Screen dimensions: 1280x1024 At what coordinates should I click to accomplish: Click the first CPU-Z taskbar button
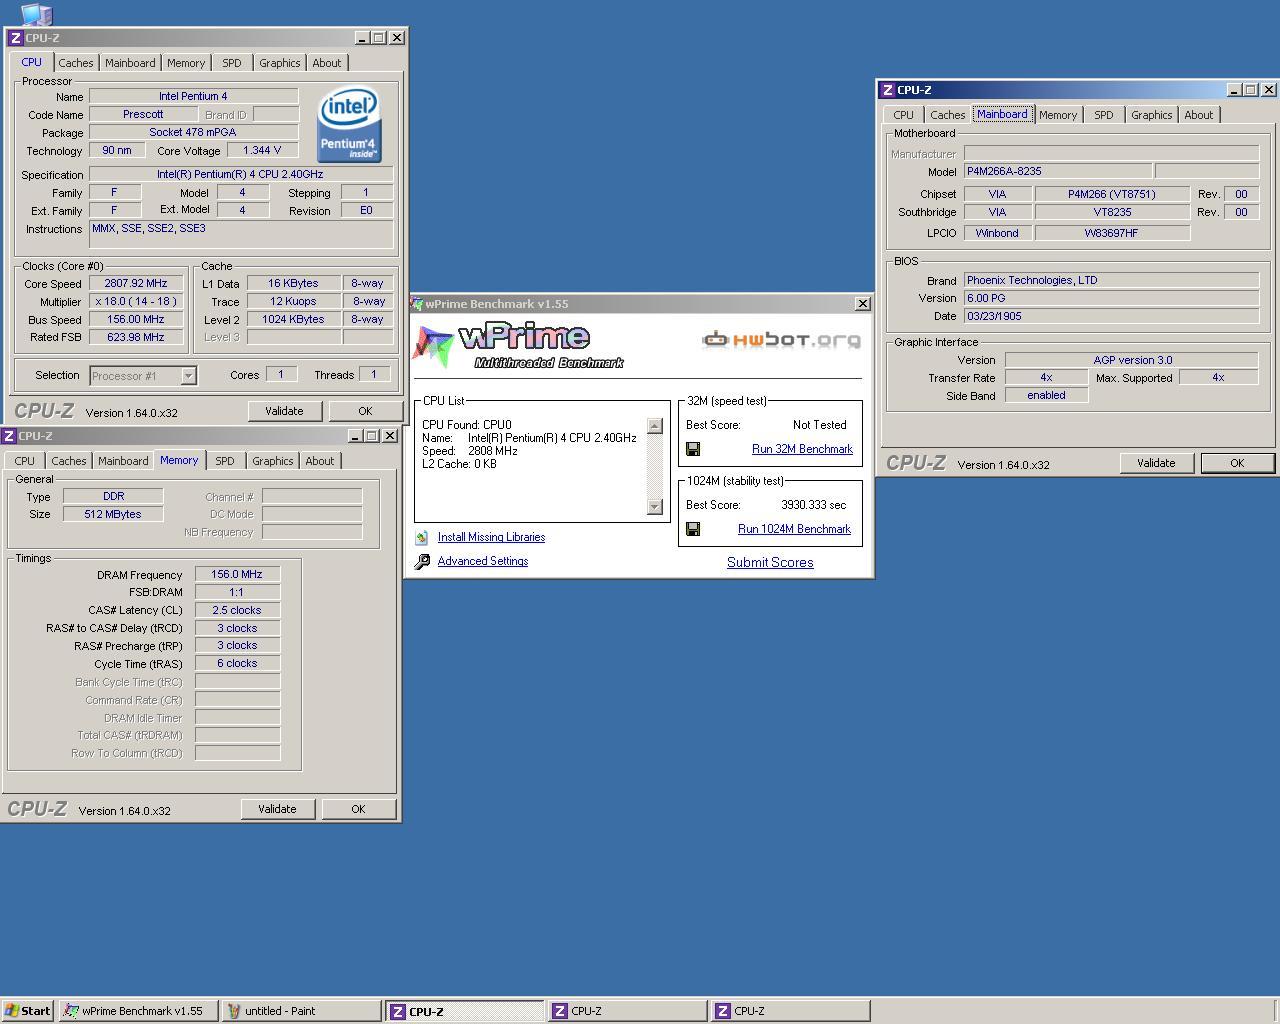point(465,1011)
